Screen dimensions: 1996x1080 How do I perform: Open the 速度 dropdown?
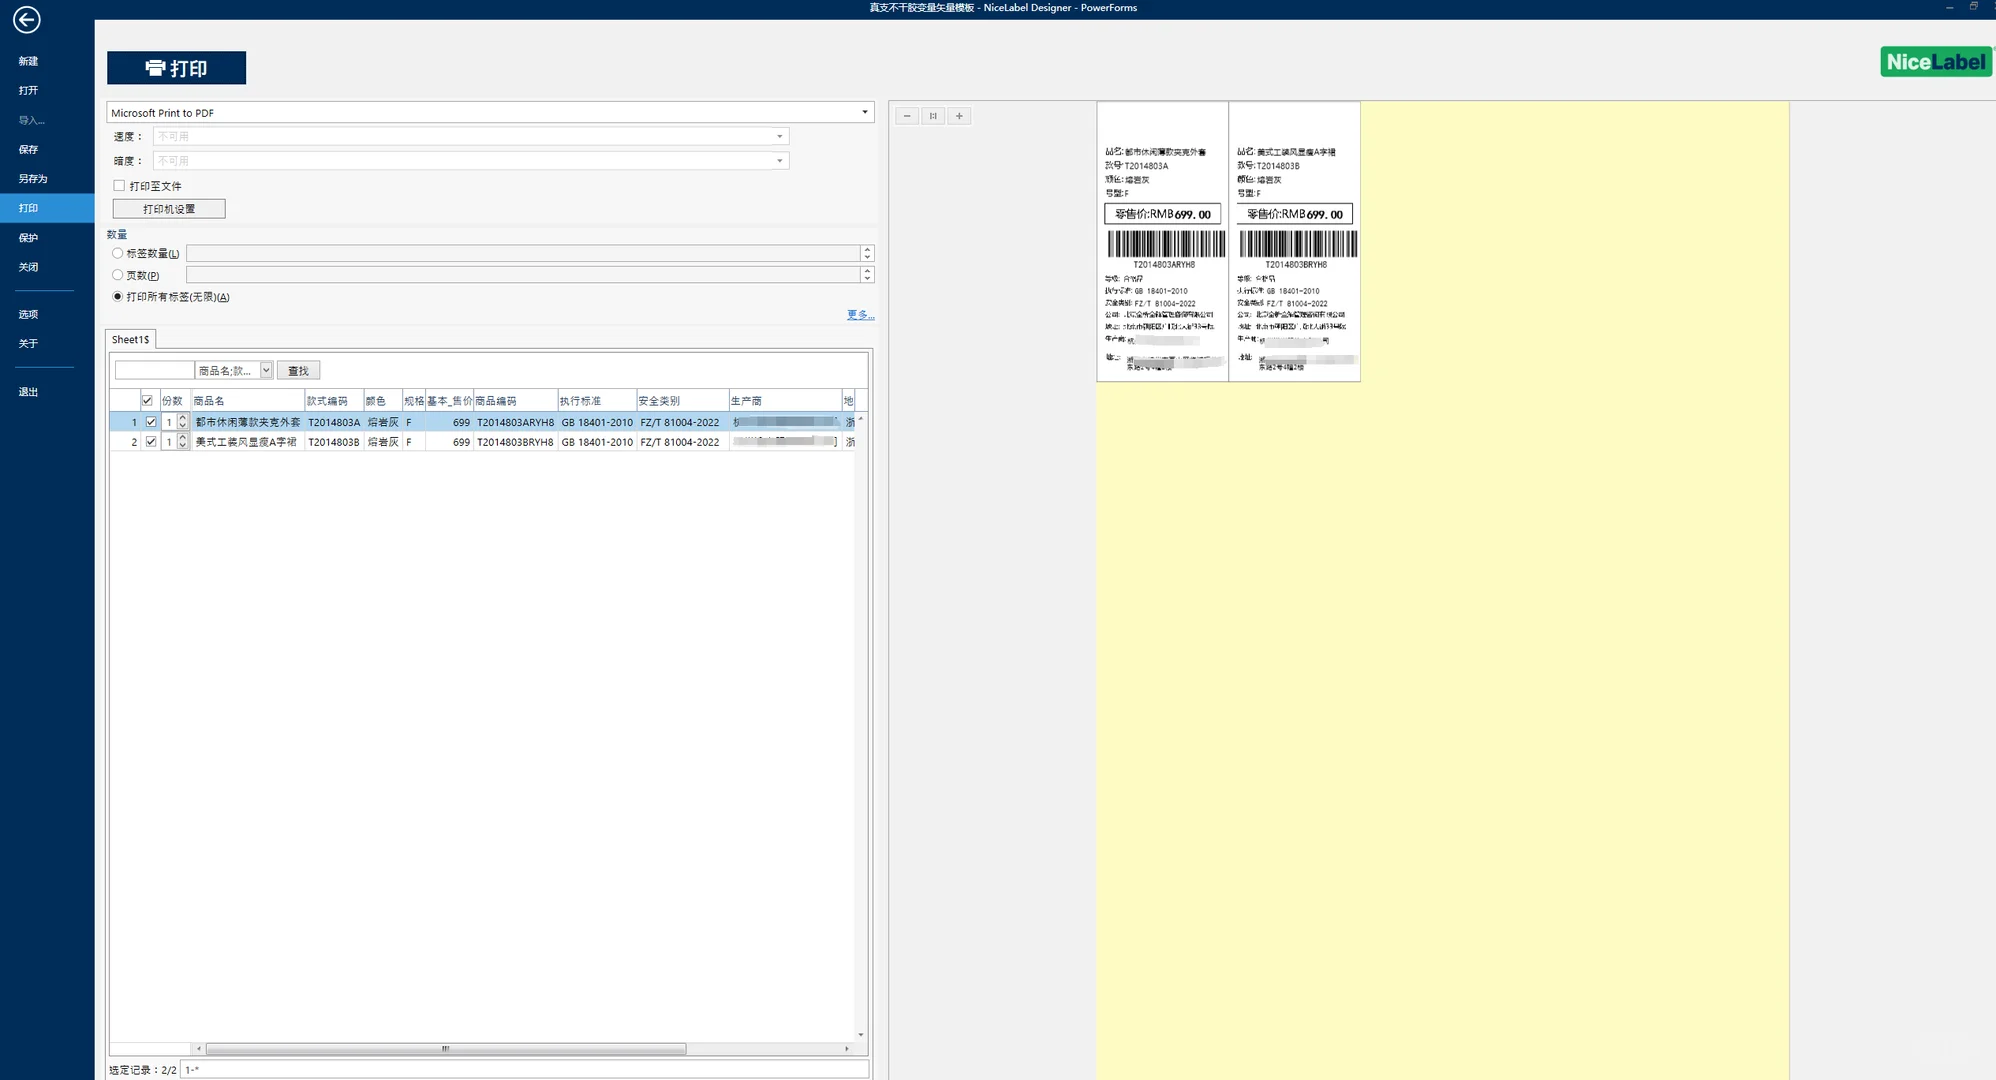pos(779,136)
